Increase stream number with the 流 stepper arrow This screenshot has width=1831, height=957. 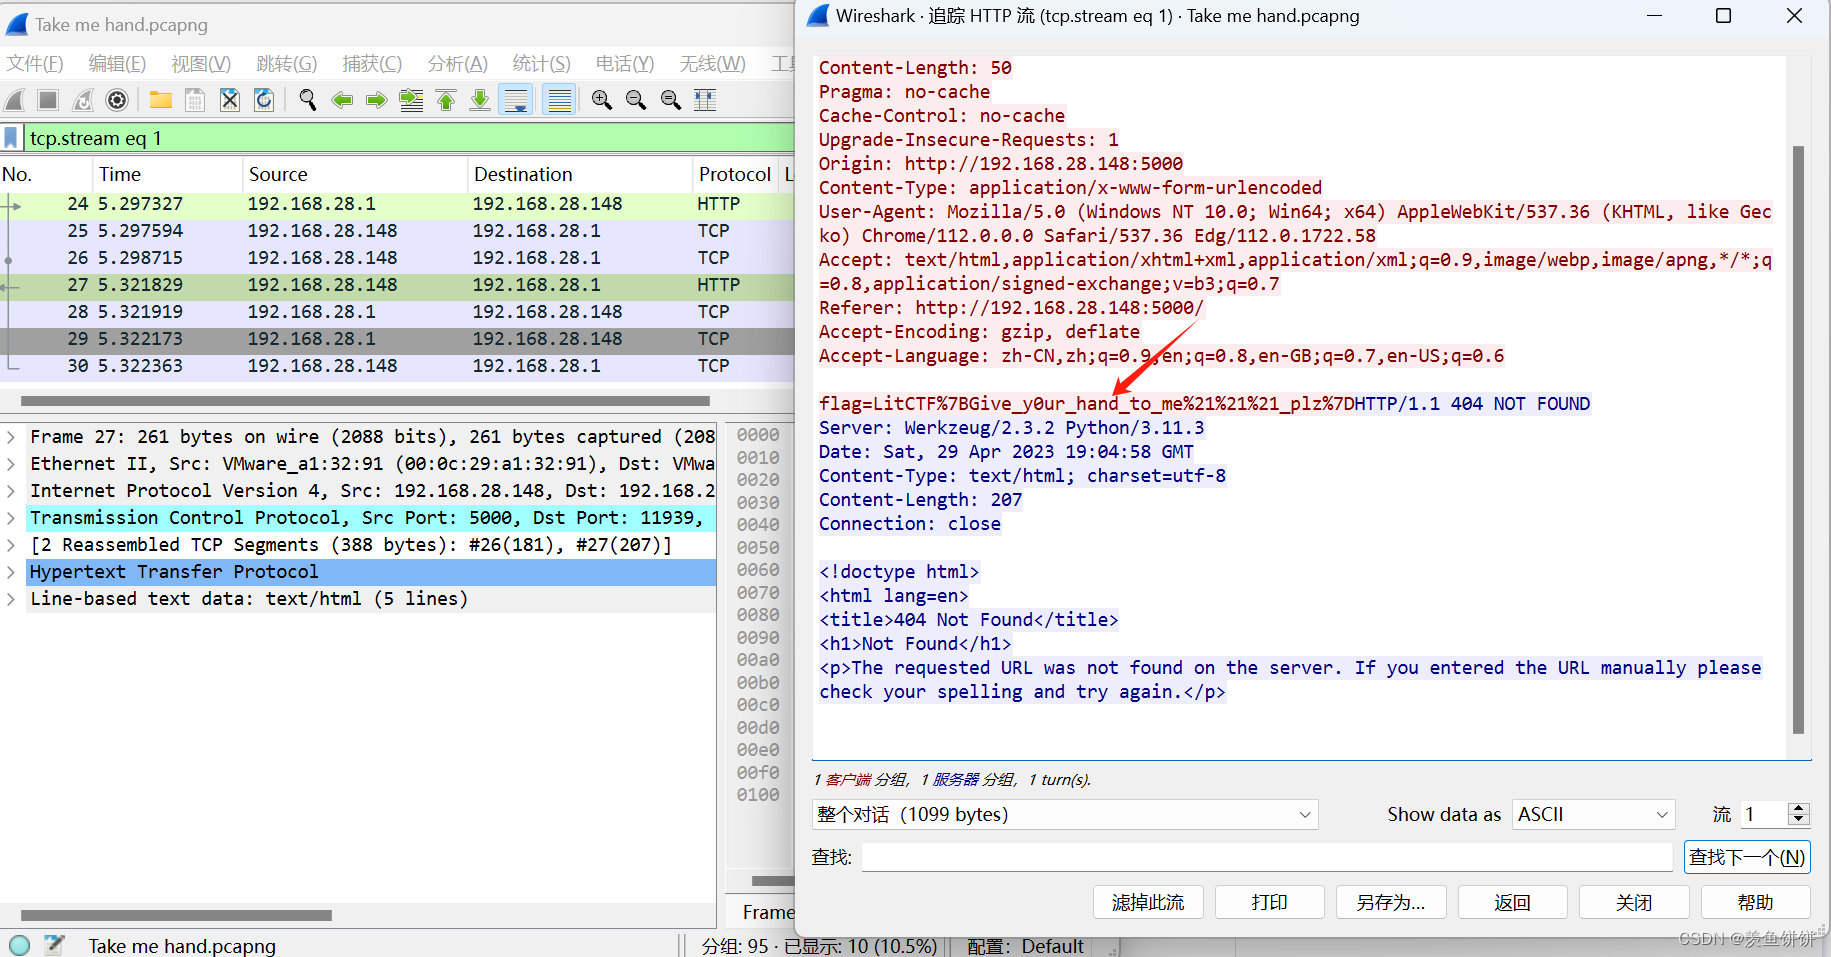point(1799,808)
